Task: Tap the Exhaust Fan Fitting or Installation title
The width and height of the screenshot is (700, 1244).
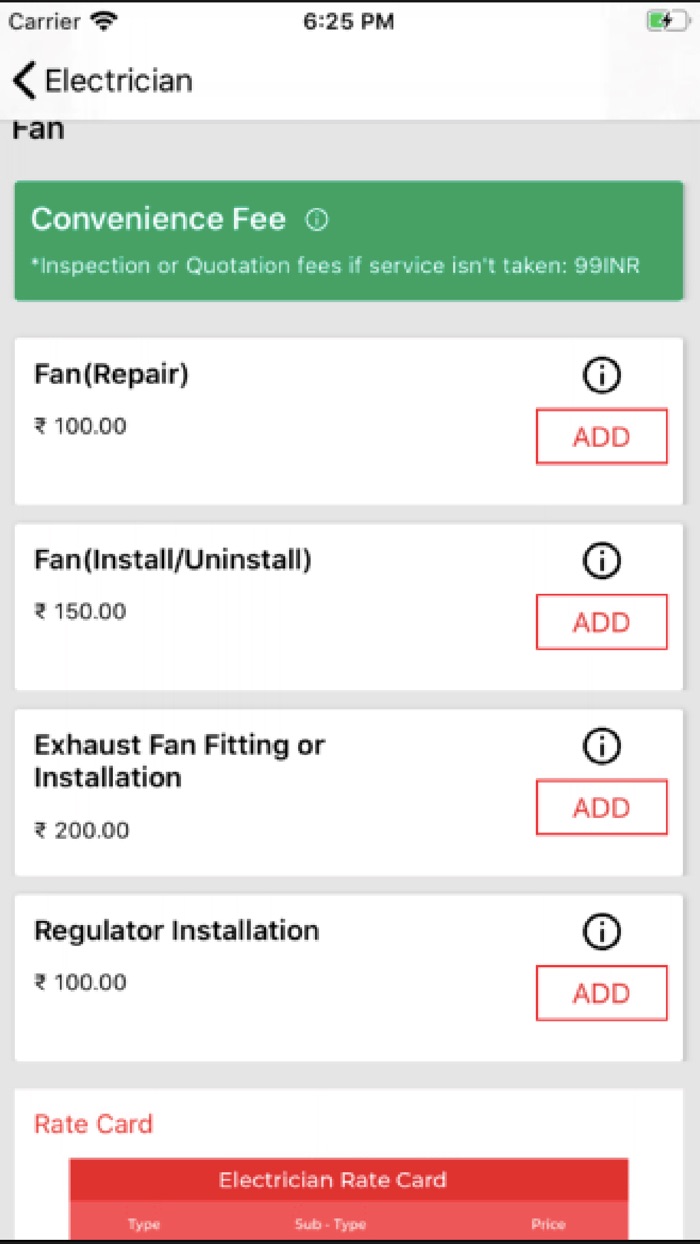Action: [179, 761]
